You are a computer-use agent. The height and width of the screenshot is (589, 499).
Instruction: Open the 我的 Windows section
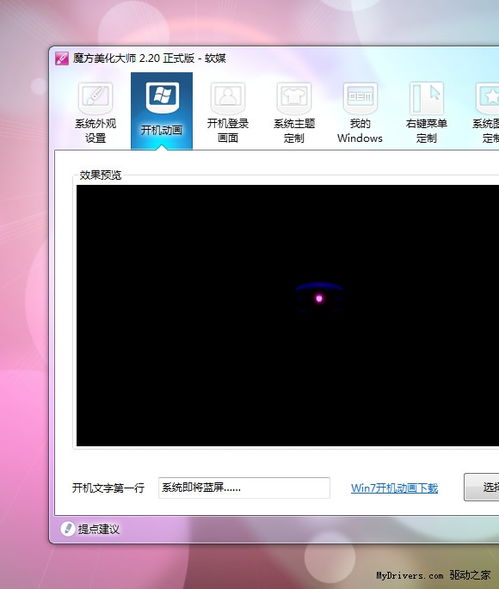360,112
